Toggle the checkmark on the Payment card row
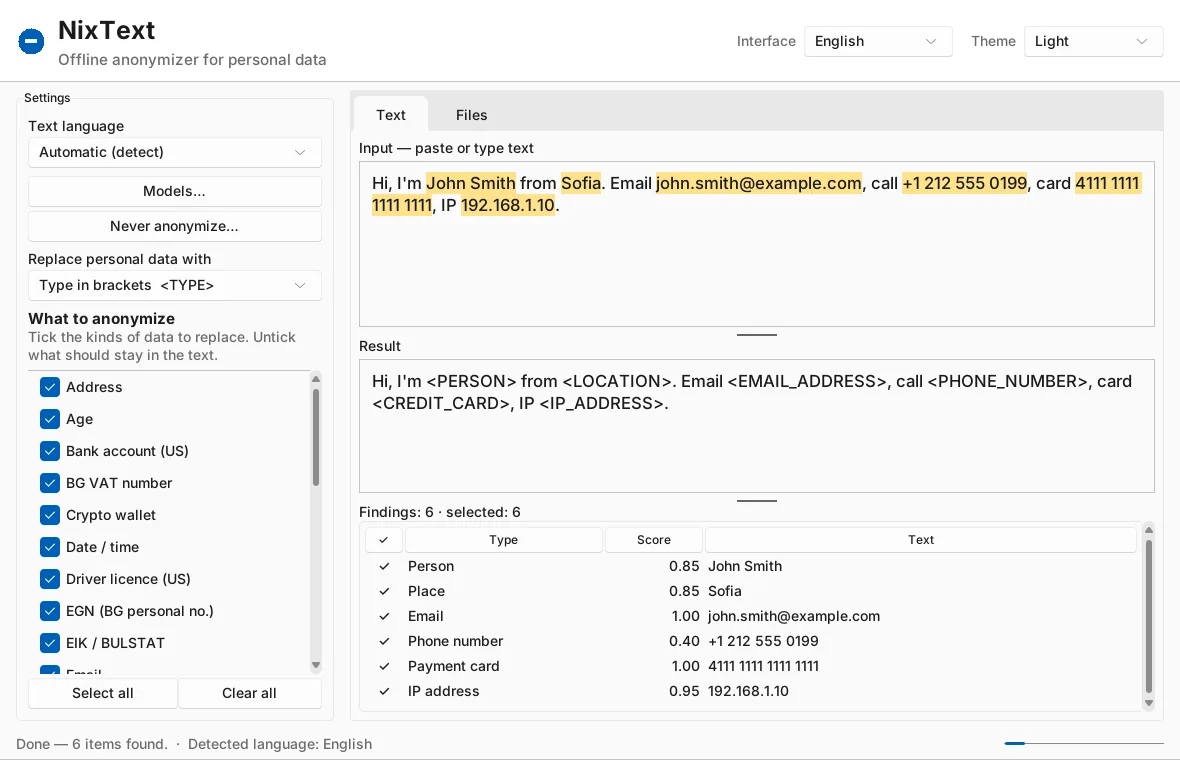Screen dimensions: 1180x760 (x=384, y=666)
